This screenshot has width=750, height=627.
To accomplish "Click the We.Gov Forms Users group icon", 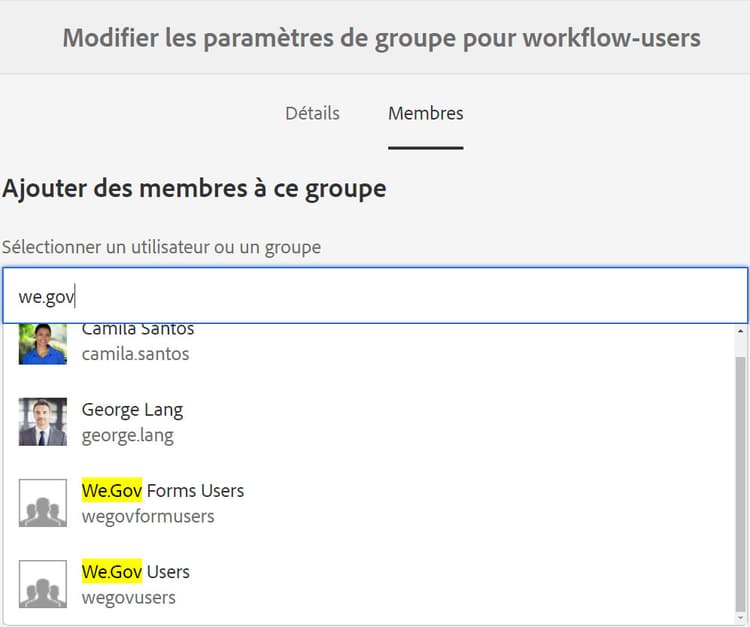I will tap(43, 503).
